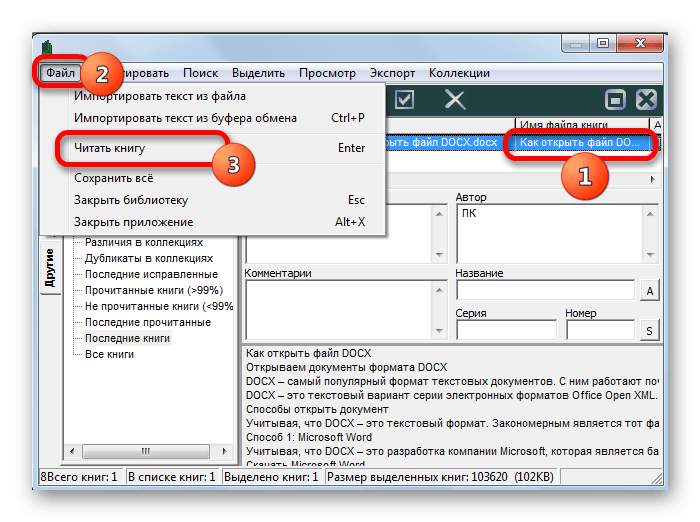The height and width of the screenshot is (522, 700).
Task: Click preview line Способ 1: Microsoft Word
Action: 309,437
